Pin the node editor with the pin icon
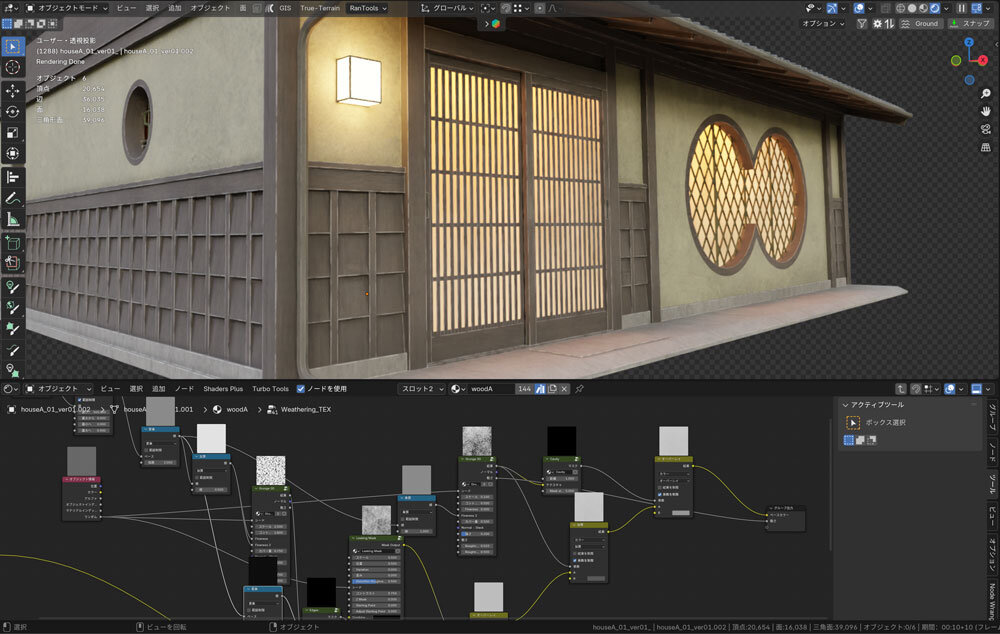The image size is (1000, 634). tap(579, 389)
